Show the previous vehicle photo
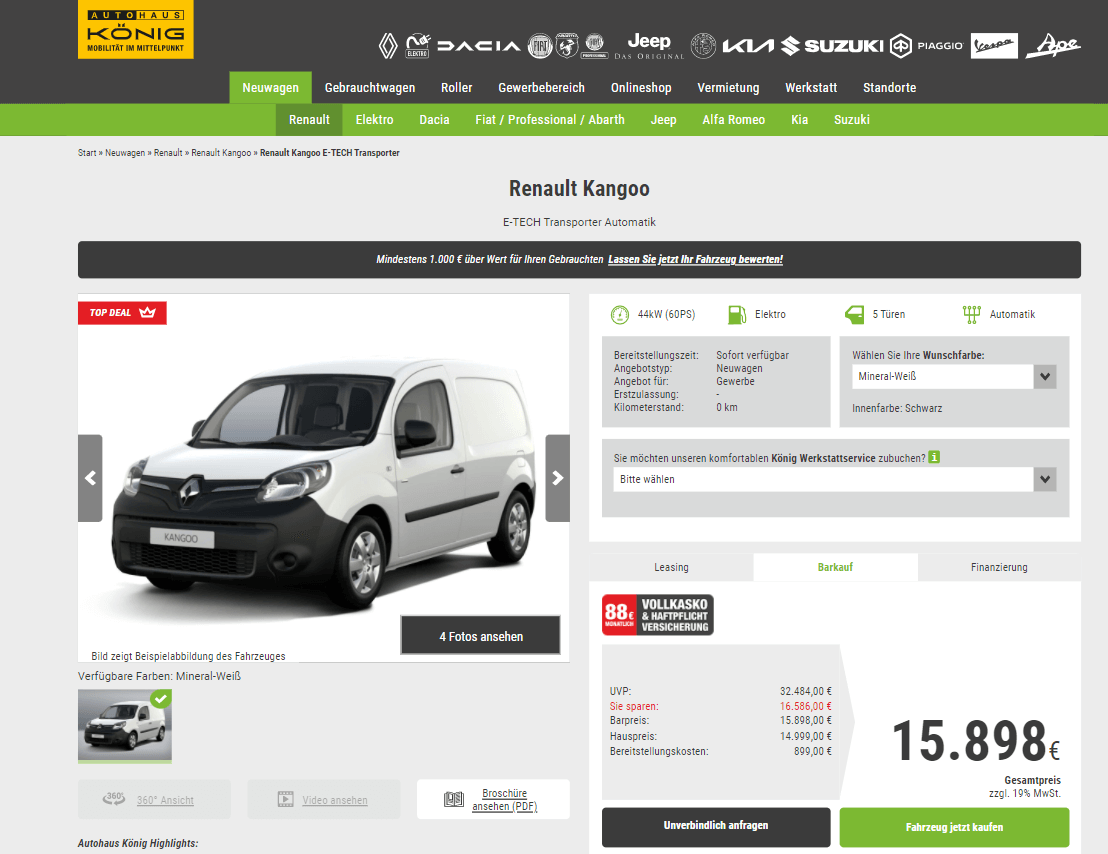1108x854 pixels. pos(90,478)
